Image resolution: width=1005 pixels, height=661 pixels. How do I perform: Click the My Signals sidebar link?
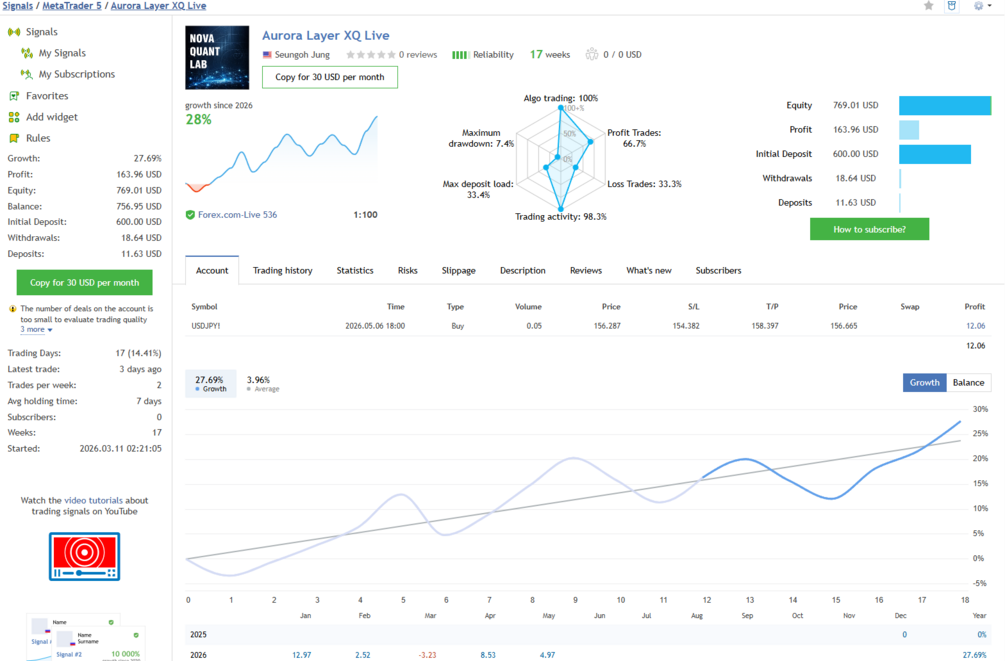click(x=62, y=53)
